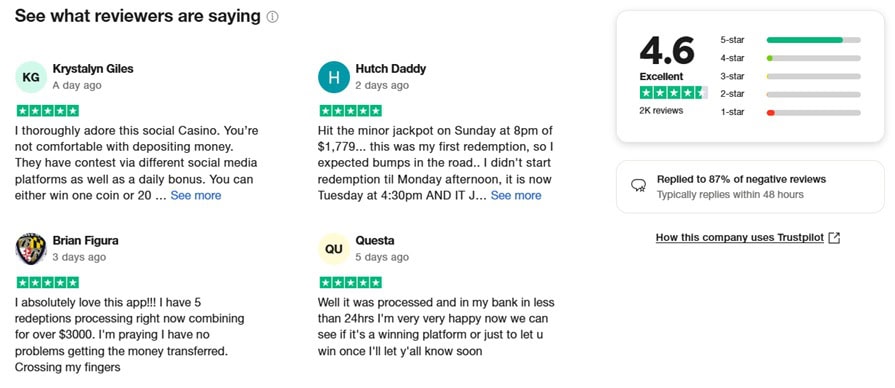Screen dimensions: 895x388
Task: Click the speech bubble icon for negative review replies
Action: [638, 185]
